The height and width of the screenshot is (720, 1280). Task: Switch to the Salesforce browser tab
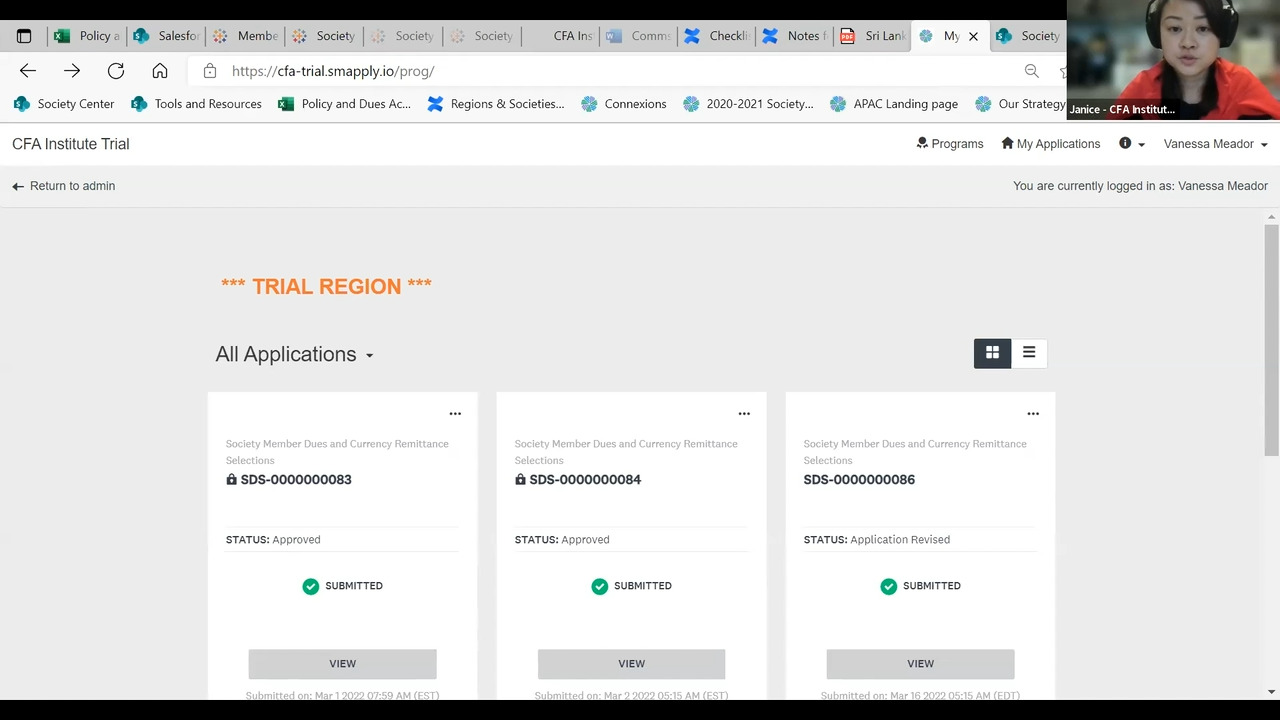166,36
